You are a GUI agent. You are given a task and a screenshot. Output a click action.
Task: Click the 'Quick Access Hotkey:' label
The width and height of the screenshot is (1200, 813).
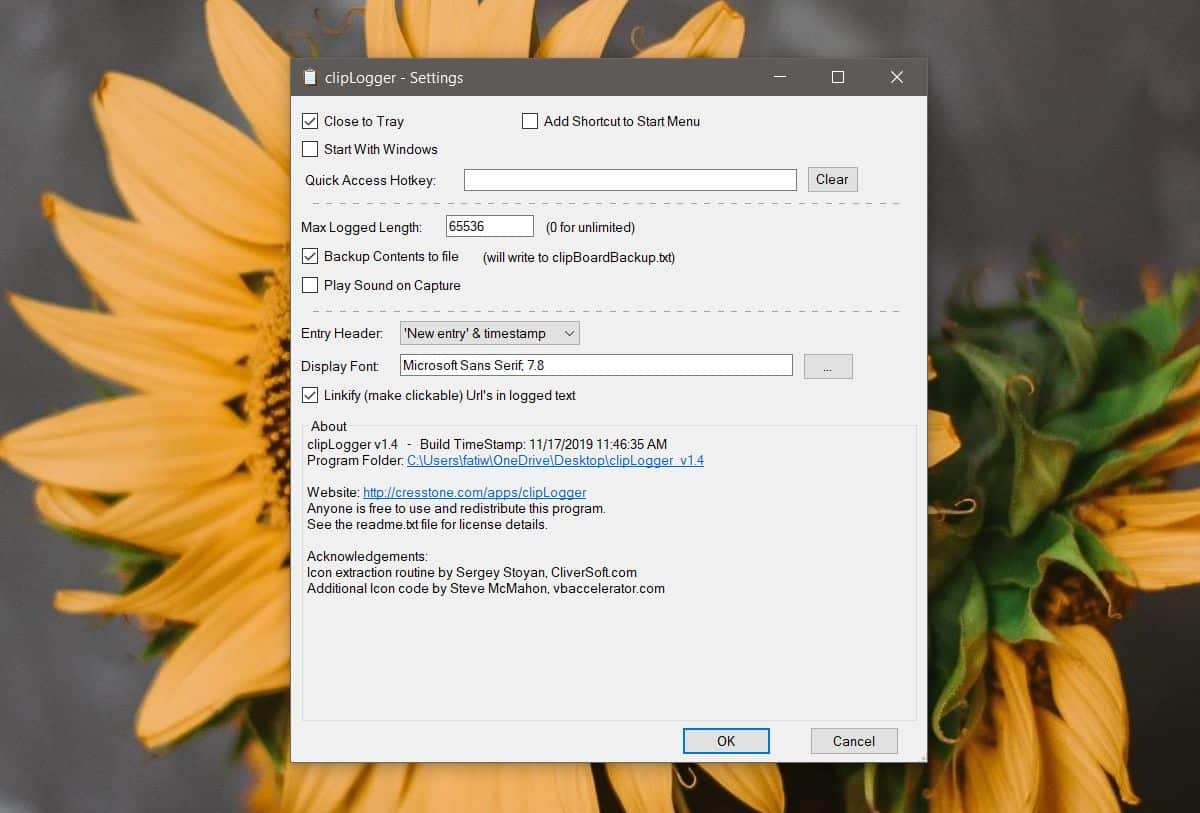tap(370, 181)
